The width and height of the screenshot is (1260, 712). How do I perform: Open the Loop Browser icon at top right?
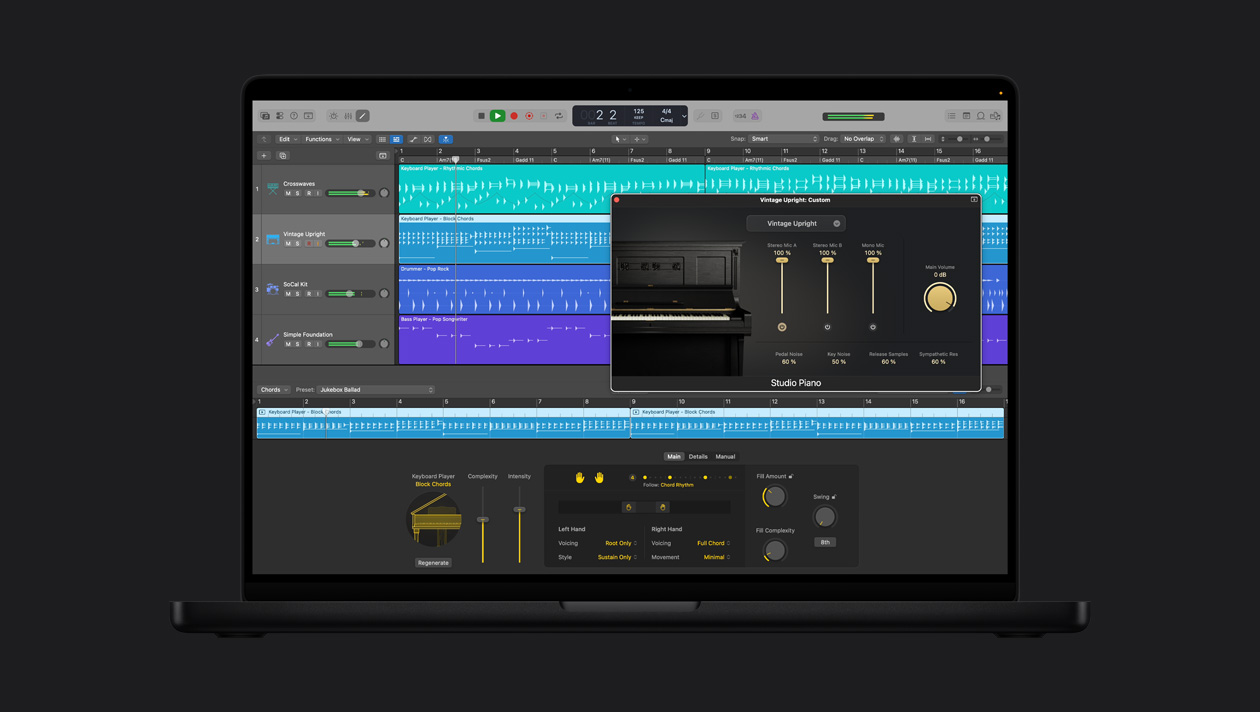coord(981,116)
